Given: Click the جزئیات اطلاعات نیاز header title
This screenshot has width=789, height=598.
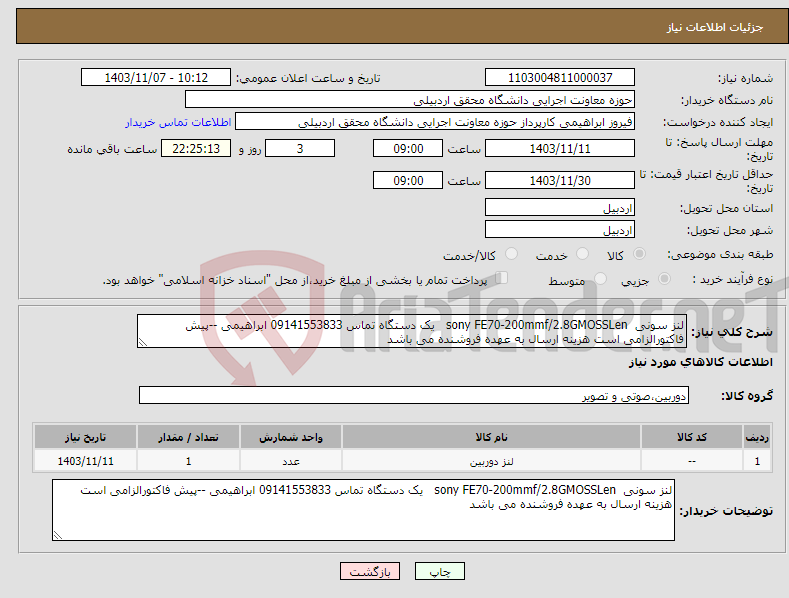Looking at the screenshot, I should coord(715,27).
